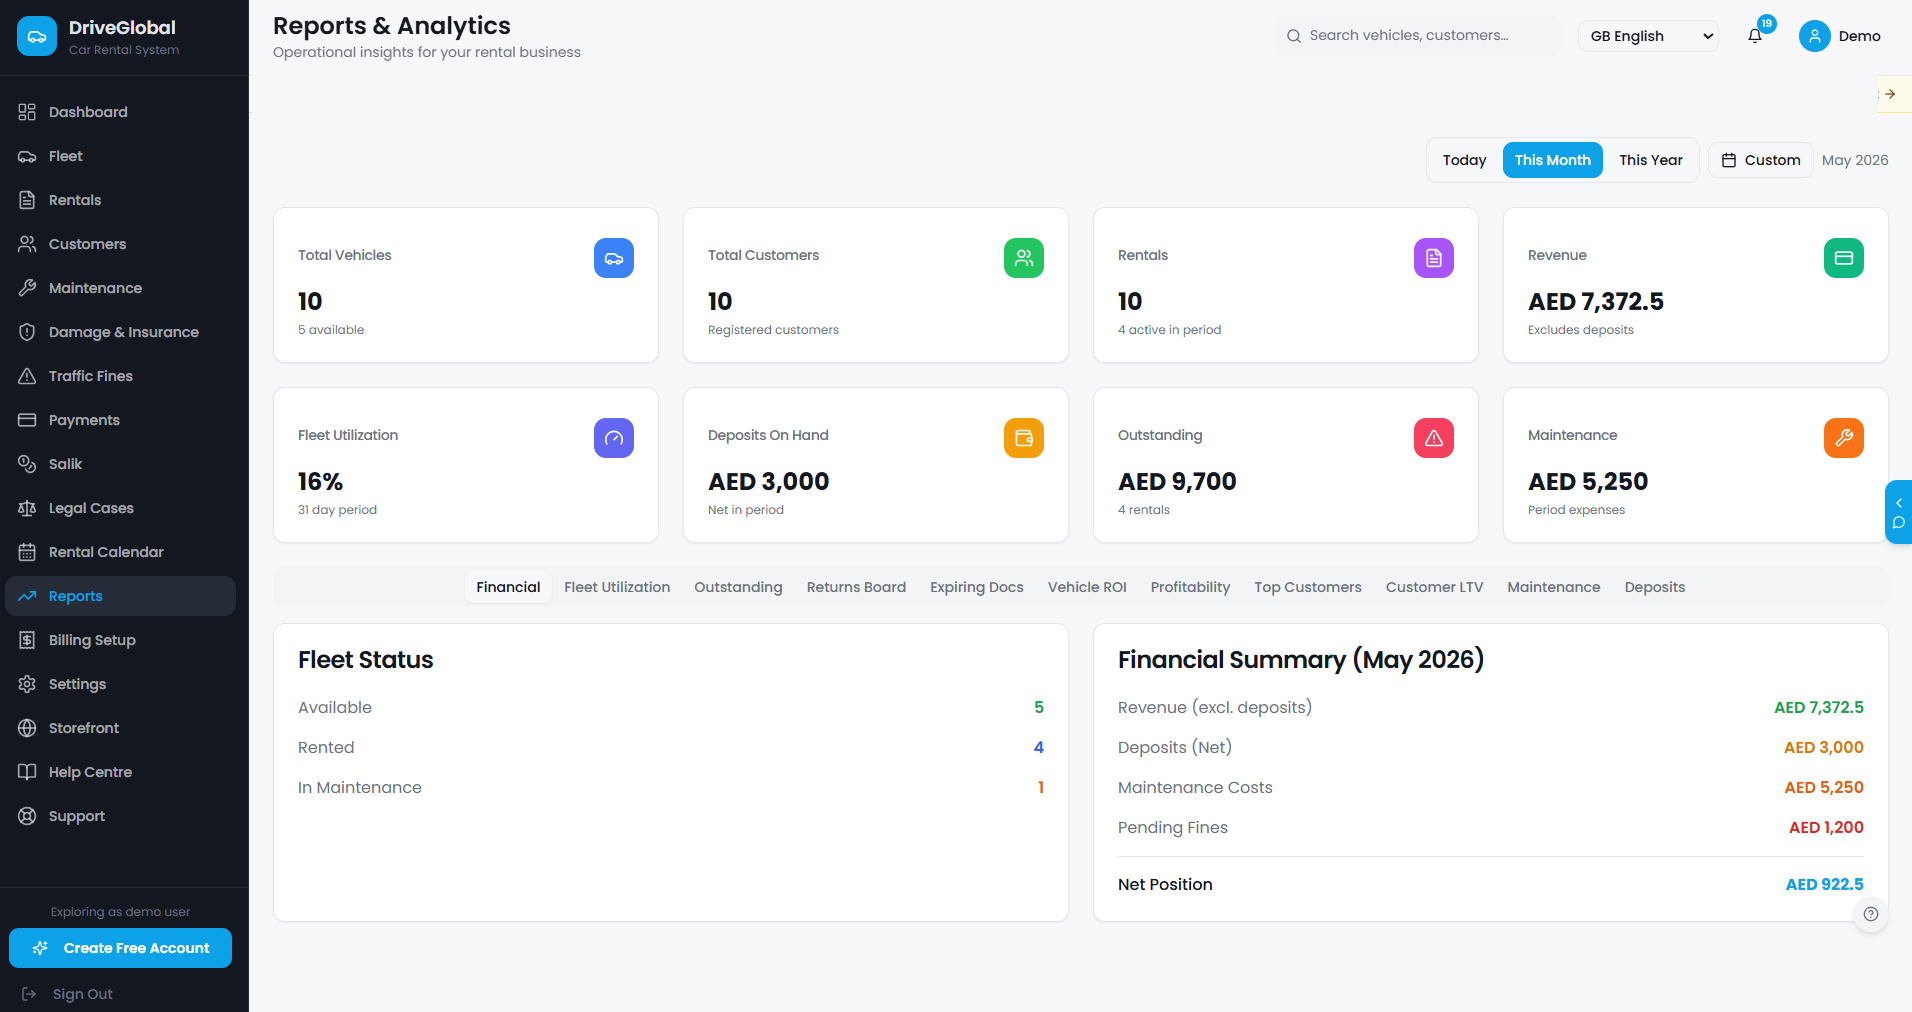Click the Rented count 4 in Fleet Status
Image resolution: width=1912 pixels, height=1012 pixels.
coord(1039,747)
